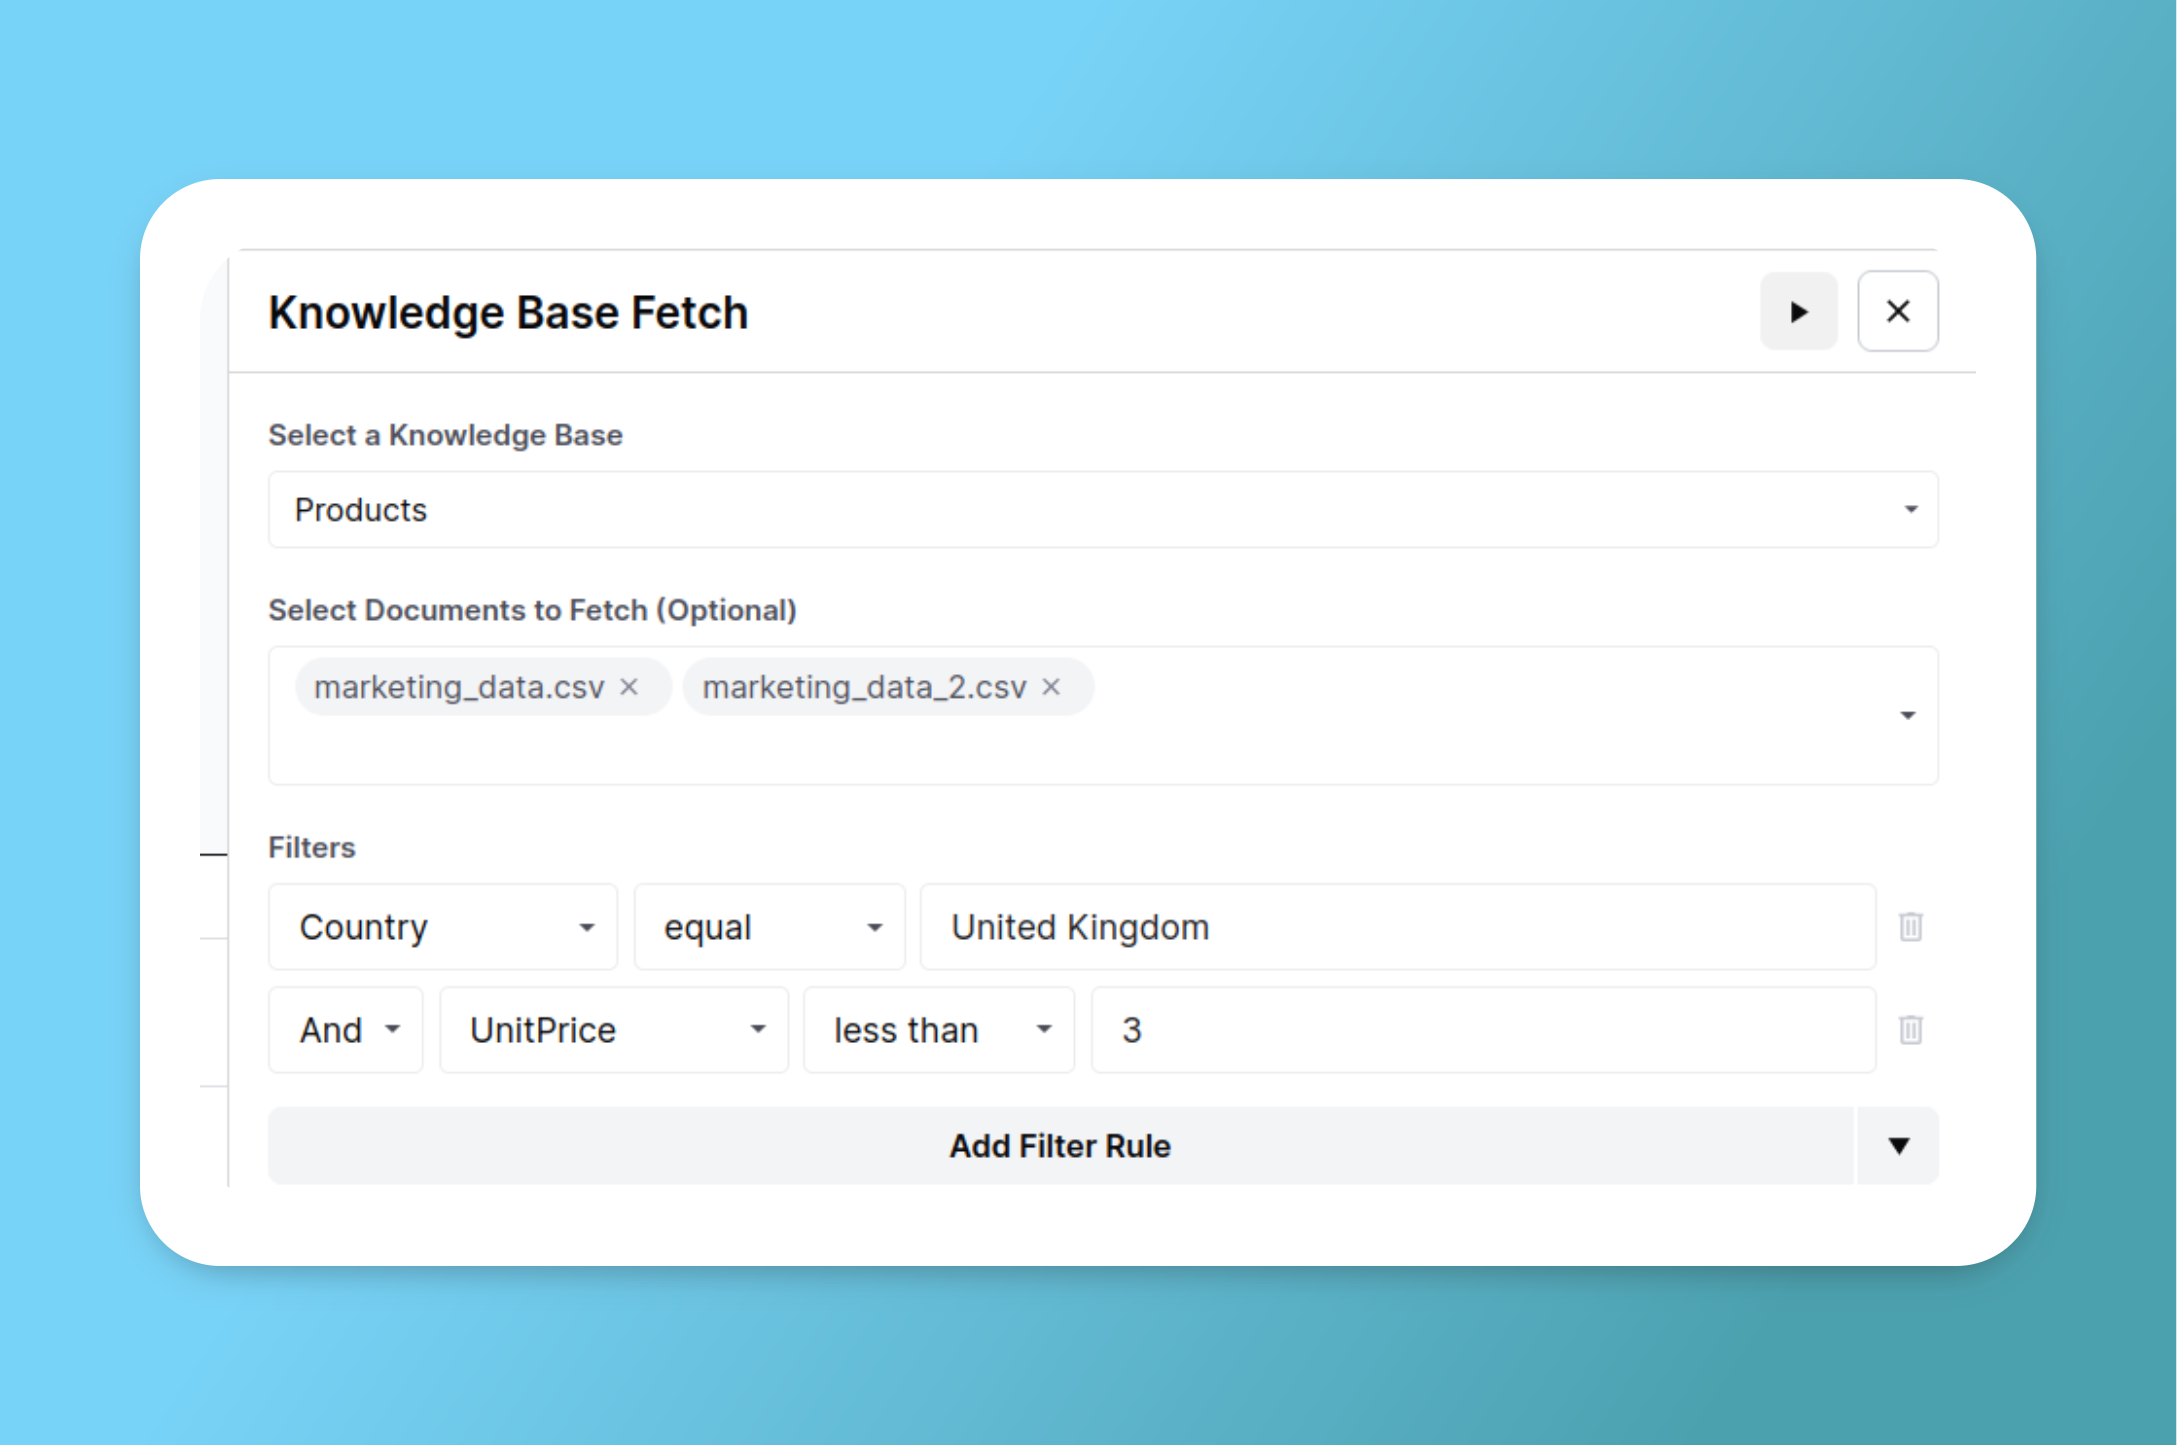
Task: Open the UnitPrice field dropdown
Action: (613, 1030)
